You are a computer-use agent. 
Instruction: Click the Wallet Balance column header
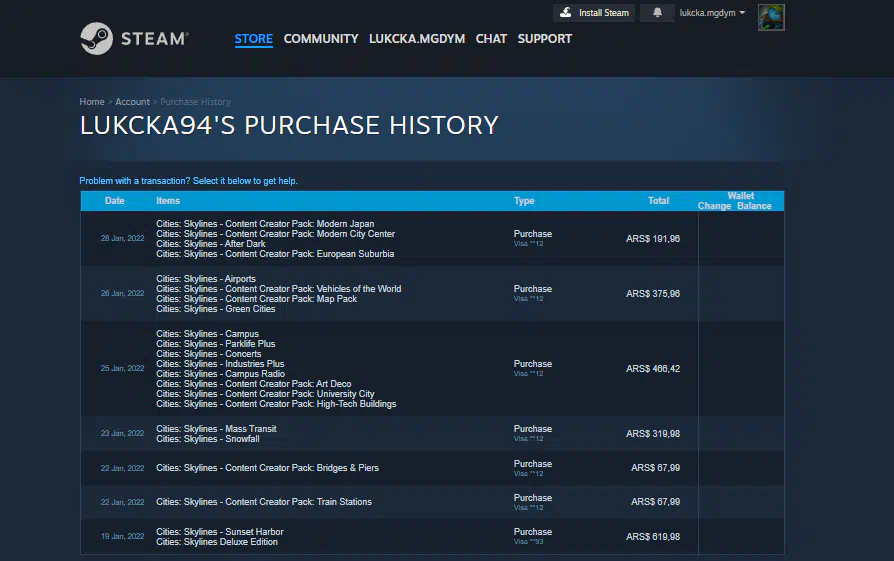[754, 206]
